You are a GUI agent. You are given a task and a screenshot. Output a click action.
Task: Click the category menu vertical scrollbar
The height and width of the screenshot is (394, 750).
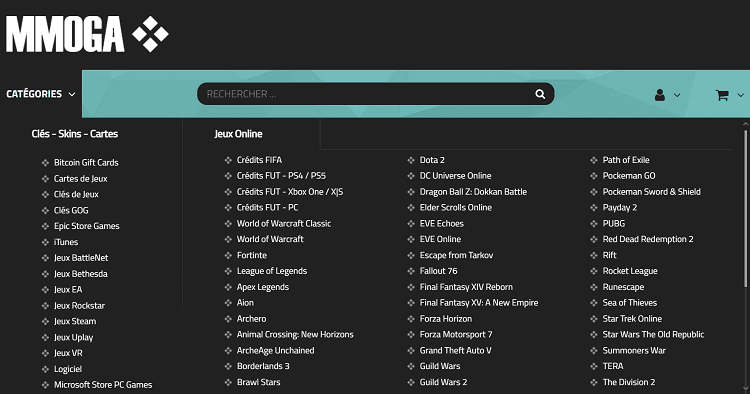click(x=745, y=207)
